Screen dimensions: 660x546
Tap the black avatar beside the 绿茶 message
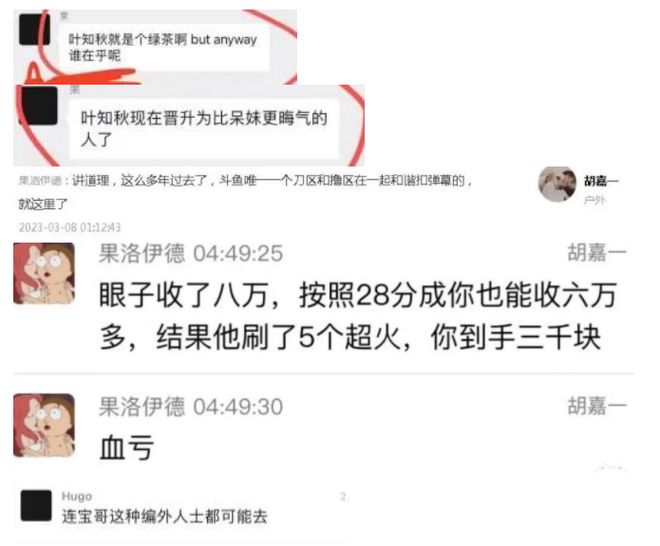pyautogui.click(x=35, y=29)
